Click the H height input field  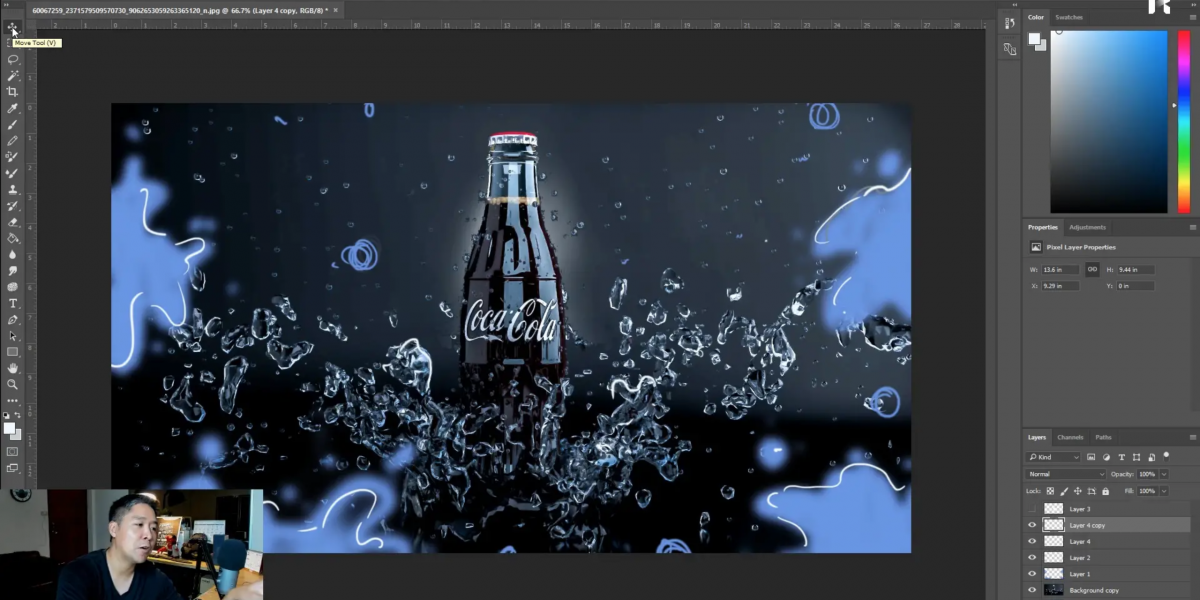click(x=1135, y=269)
